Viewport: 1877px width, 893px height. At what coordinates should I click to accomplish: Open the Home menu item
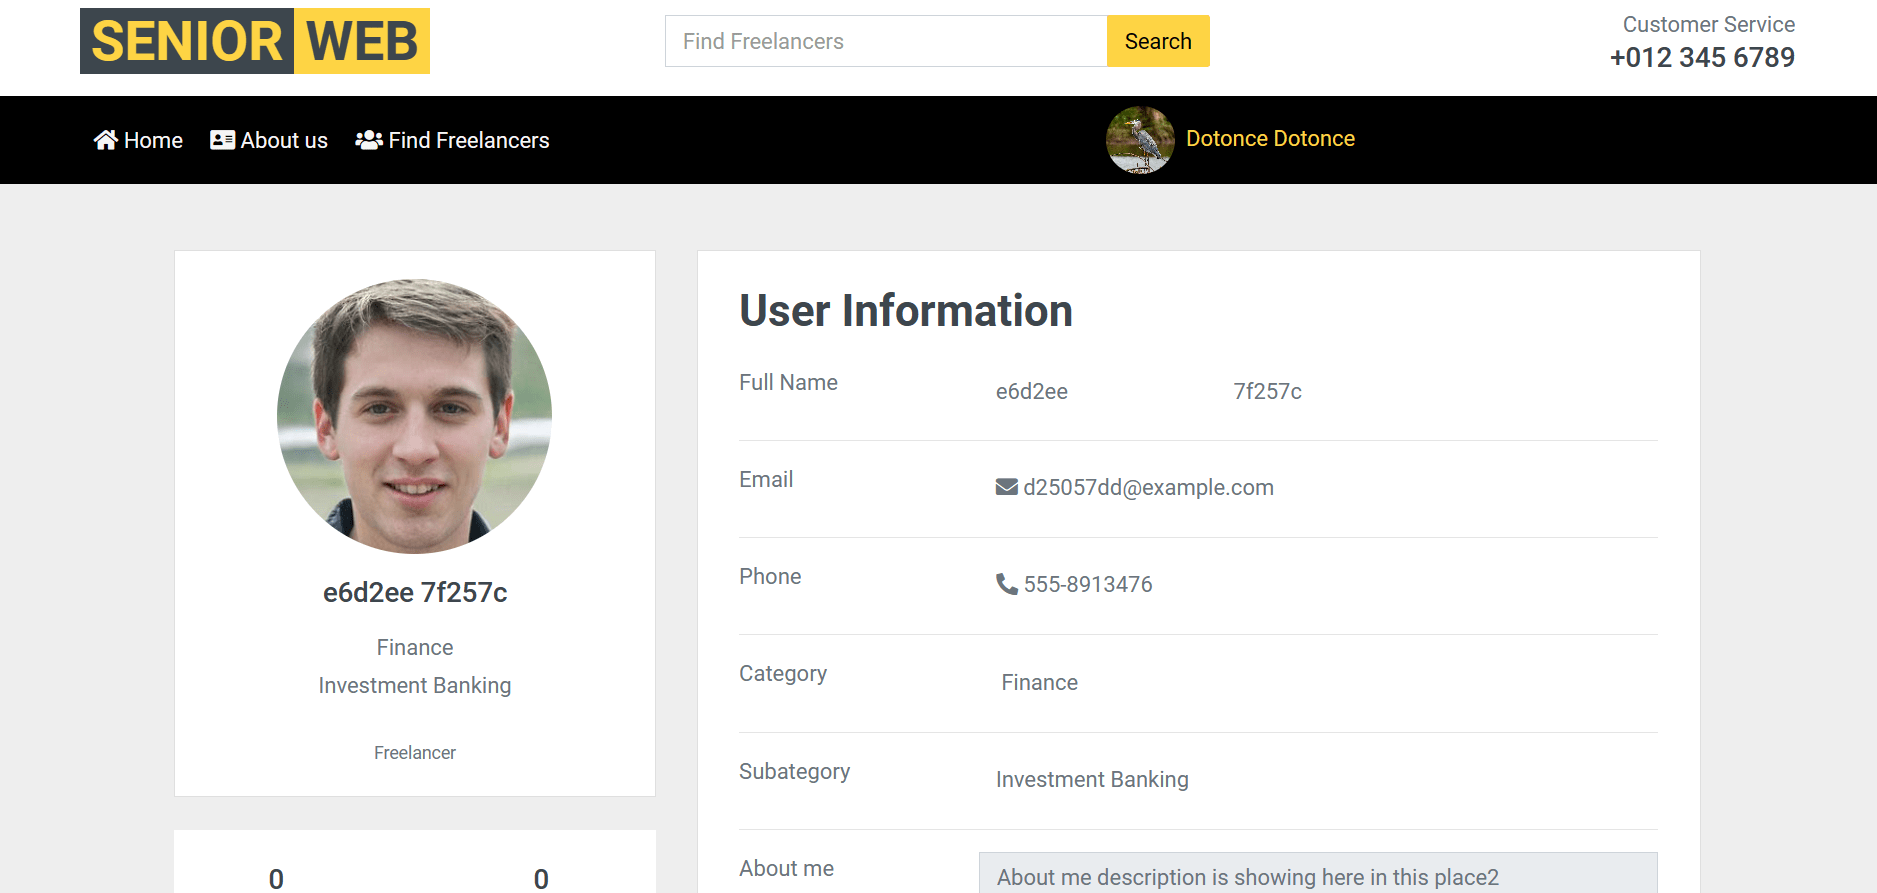pyautogui.click(x=153, y=140)
